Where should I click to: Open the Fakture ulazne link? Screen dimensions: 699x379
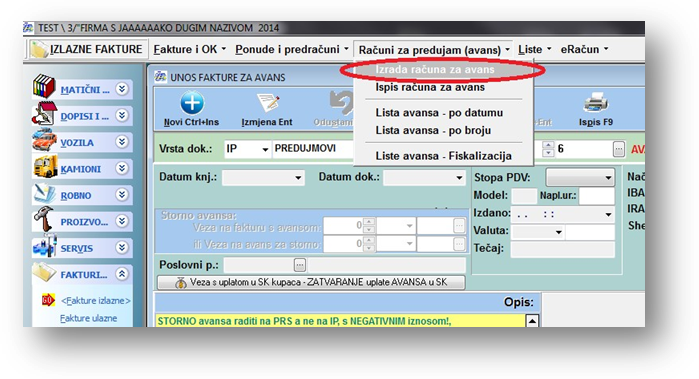point(89,318)
